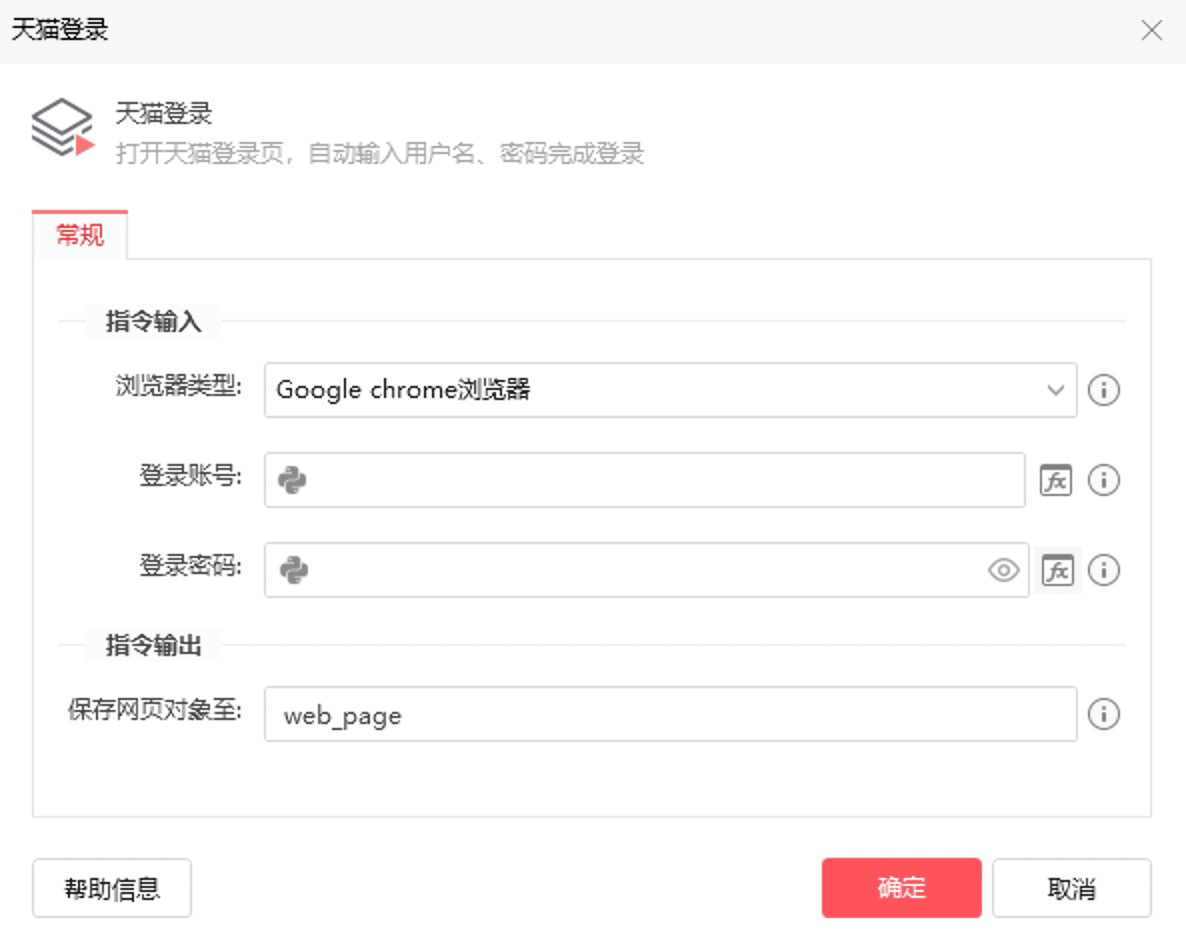Screen dimensions: 1186x946
Task: Click the 确定 button
Action: [x=902, y=888]
